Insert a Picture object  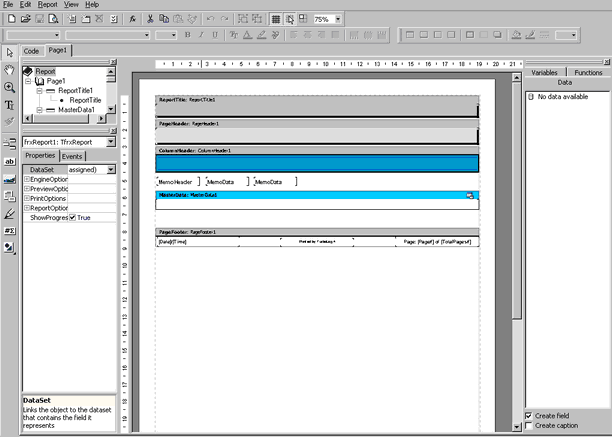(x=10, y=179)
